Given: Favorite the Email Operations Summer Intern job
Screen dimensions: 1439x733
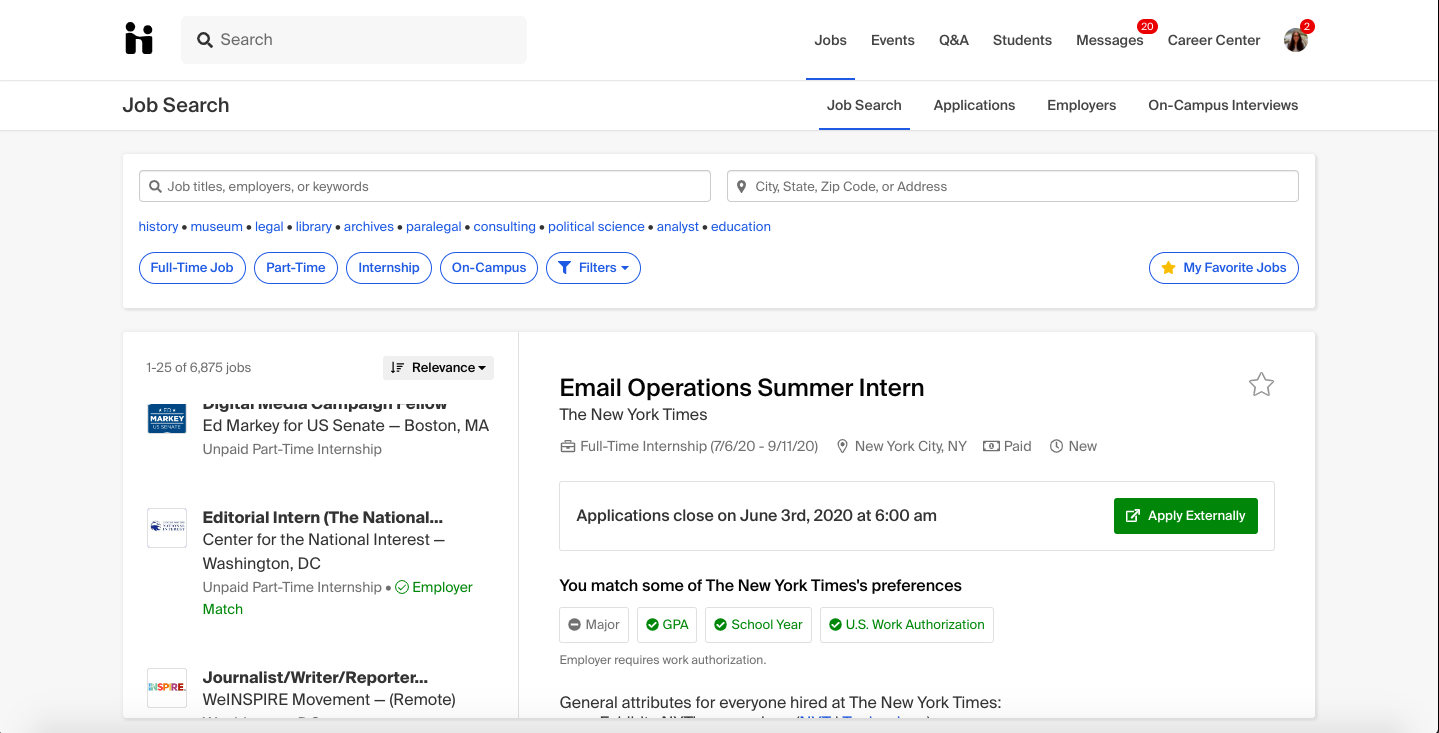Looking at the screenshot, I should tap(1261, 385).
